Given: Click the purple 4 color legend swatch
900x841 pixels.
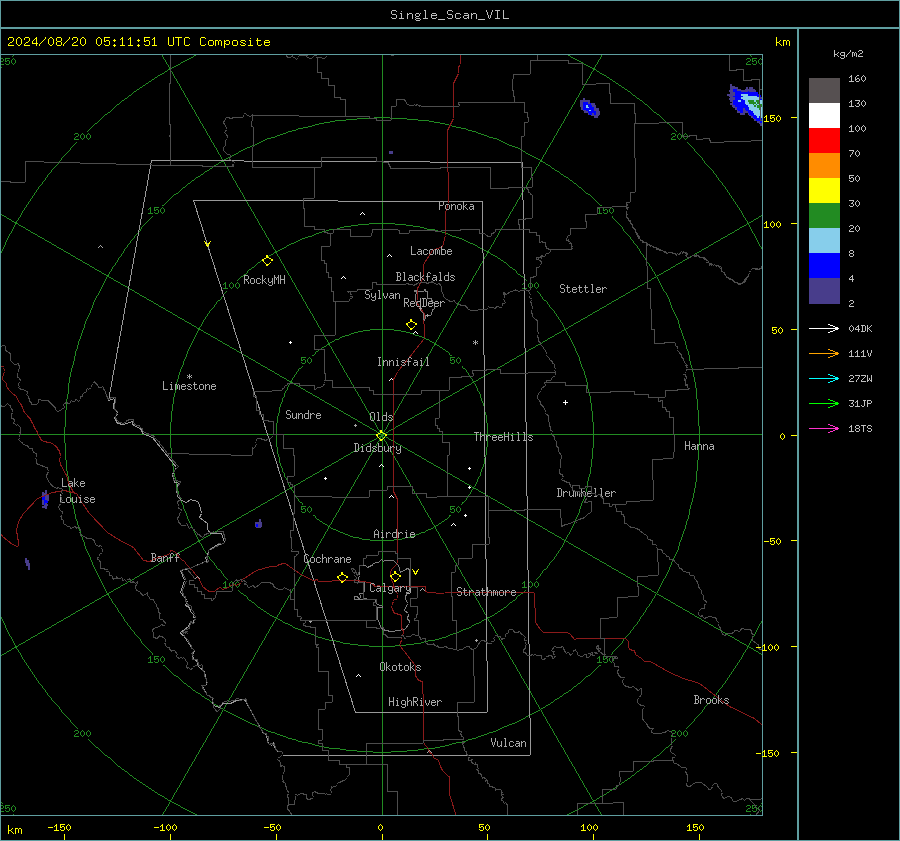Looking at the screenshot, I should pyautogui.click(x=824, y=290).
